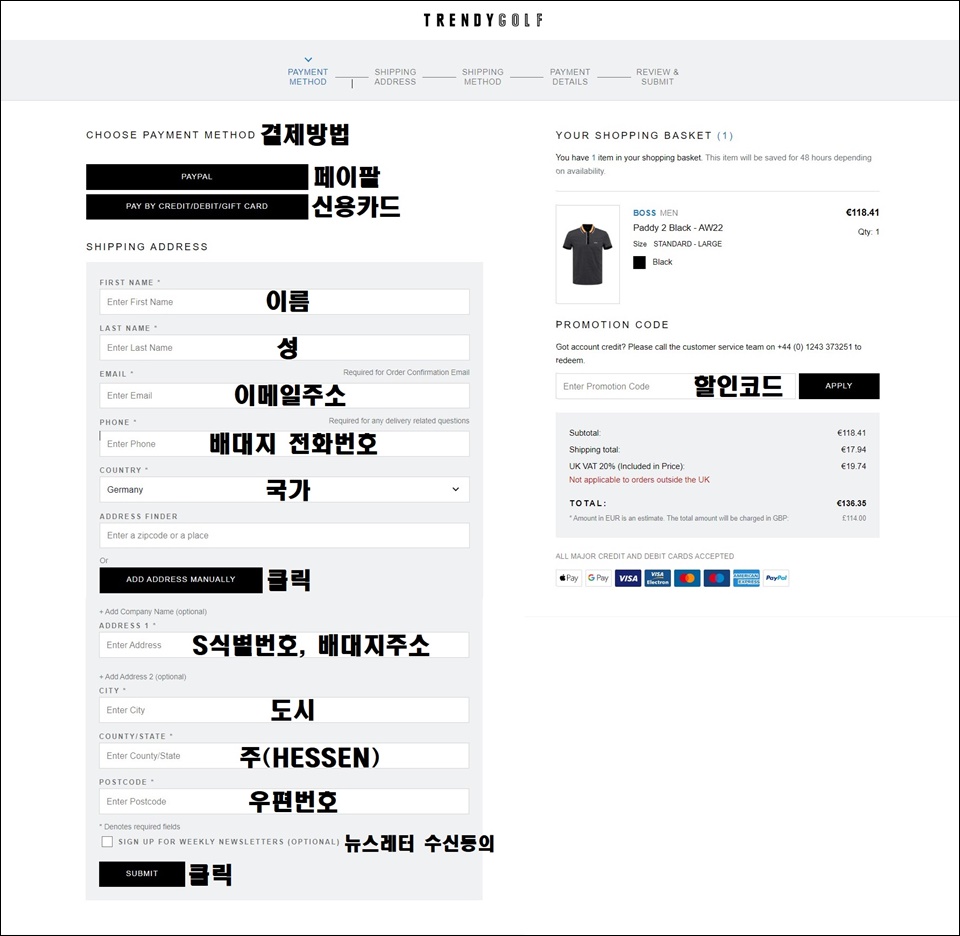Click the 'Denotes required fields' note
The width and height of the screenshot is (960, 936).
[140, 826]
